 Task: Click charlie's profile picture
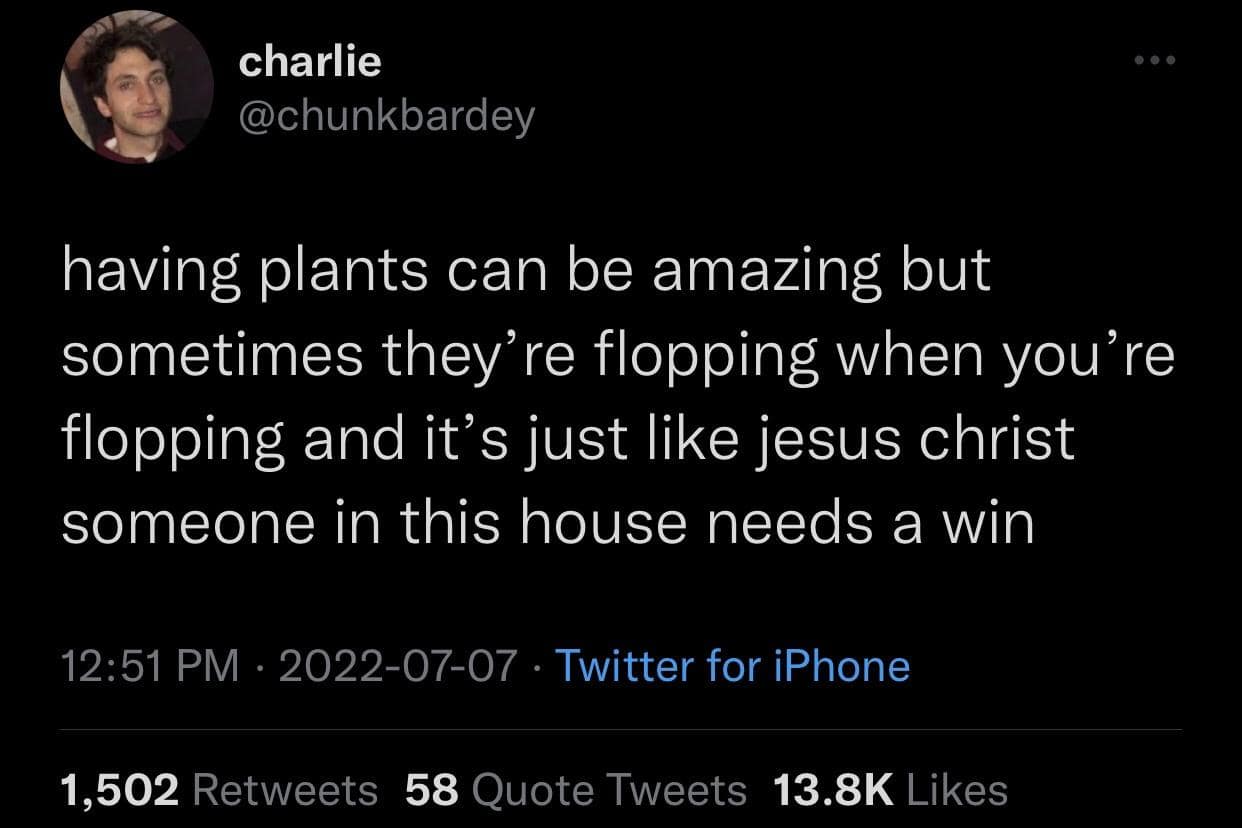pyautogui.click(x=136, y=88)
